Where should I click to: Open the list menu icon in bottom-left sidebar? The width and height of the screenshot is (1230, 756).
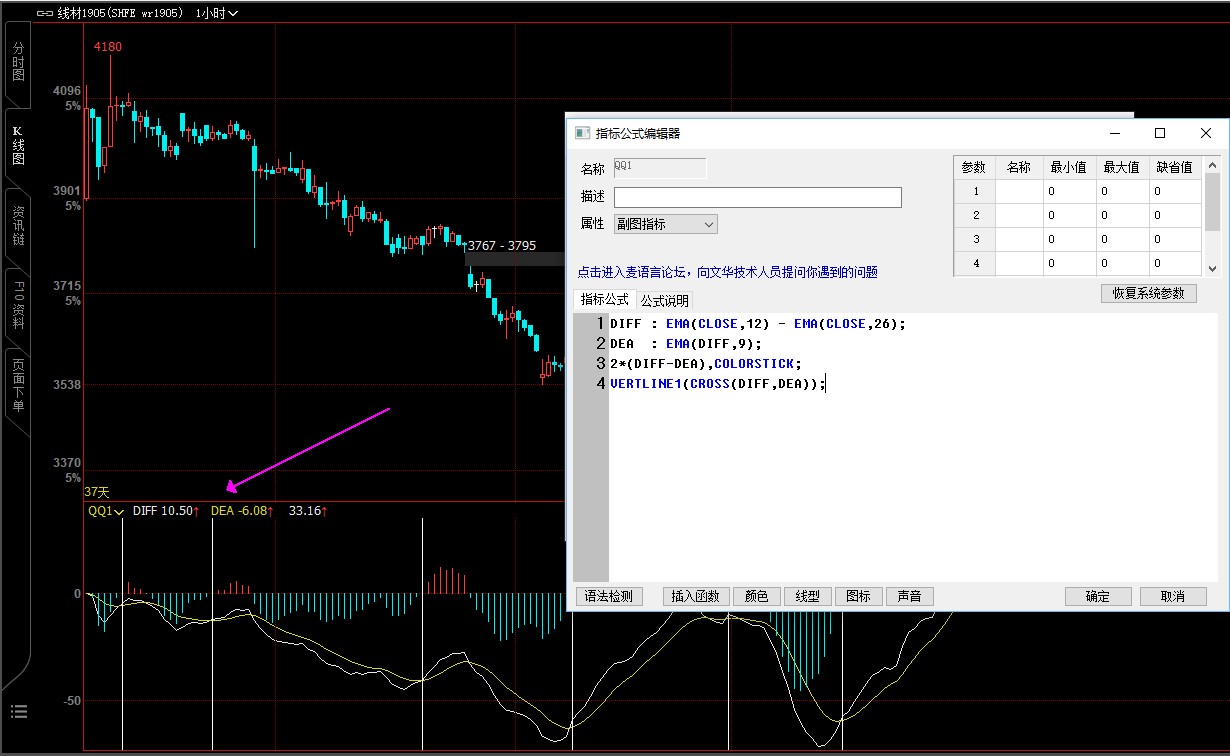[18, 712]
